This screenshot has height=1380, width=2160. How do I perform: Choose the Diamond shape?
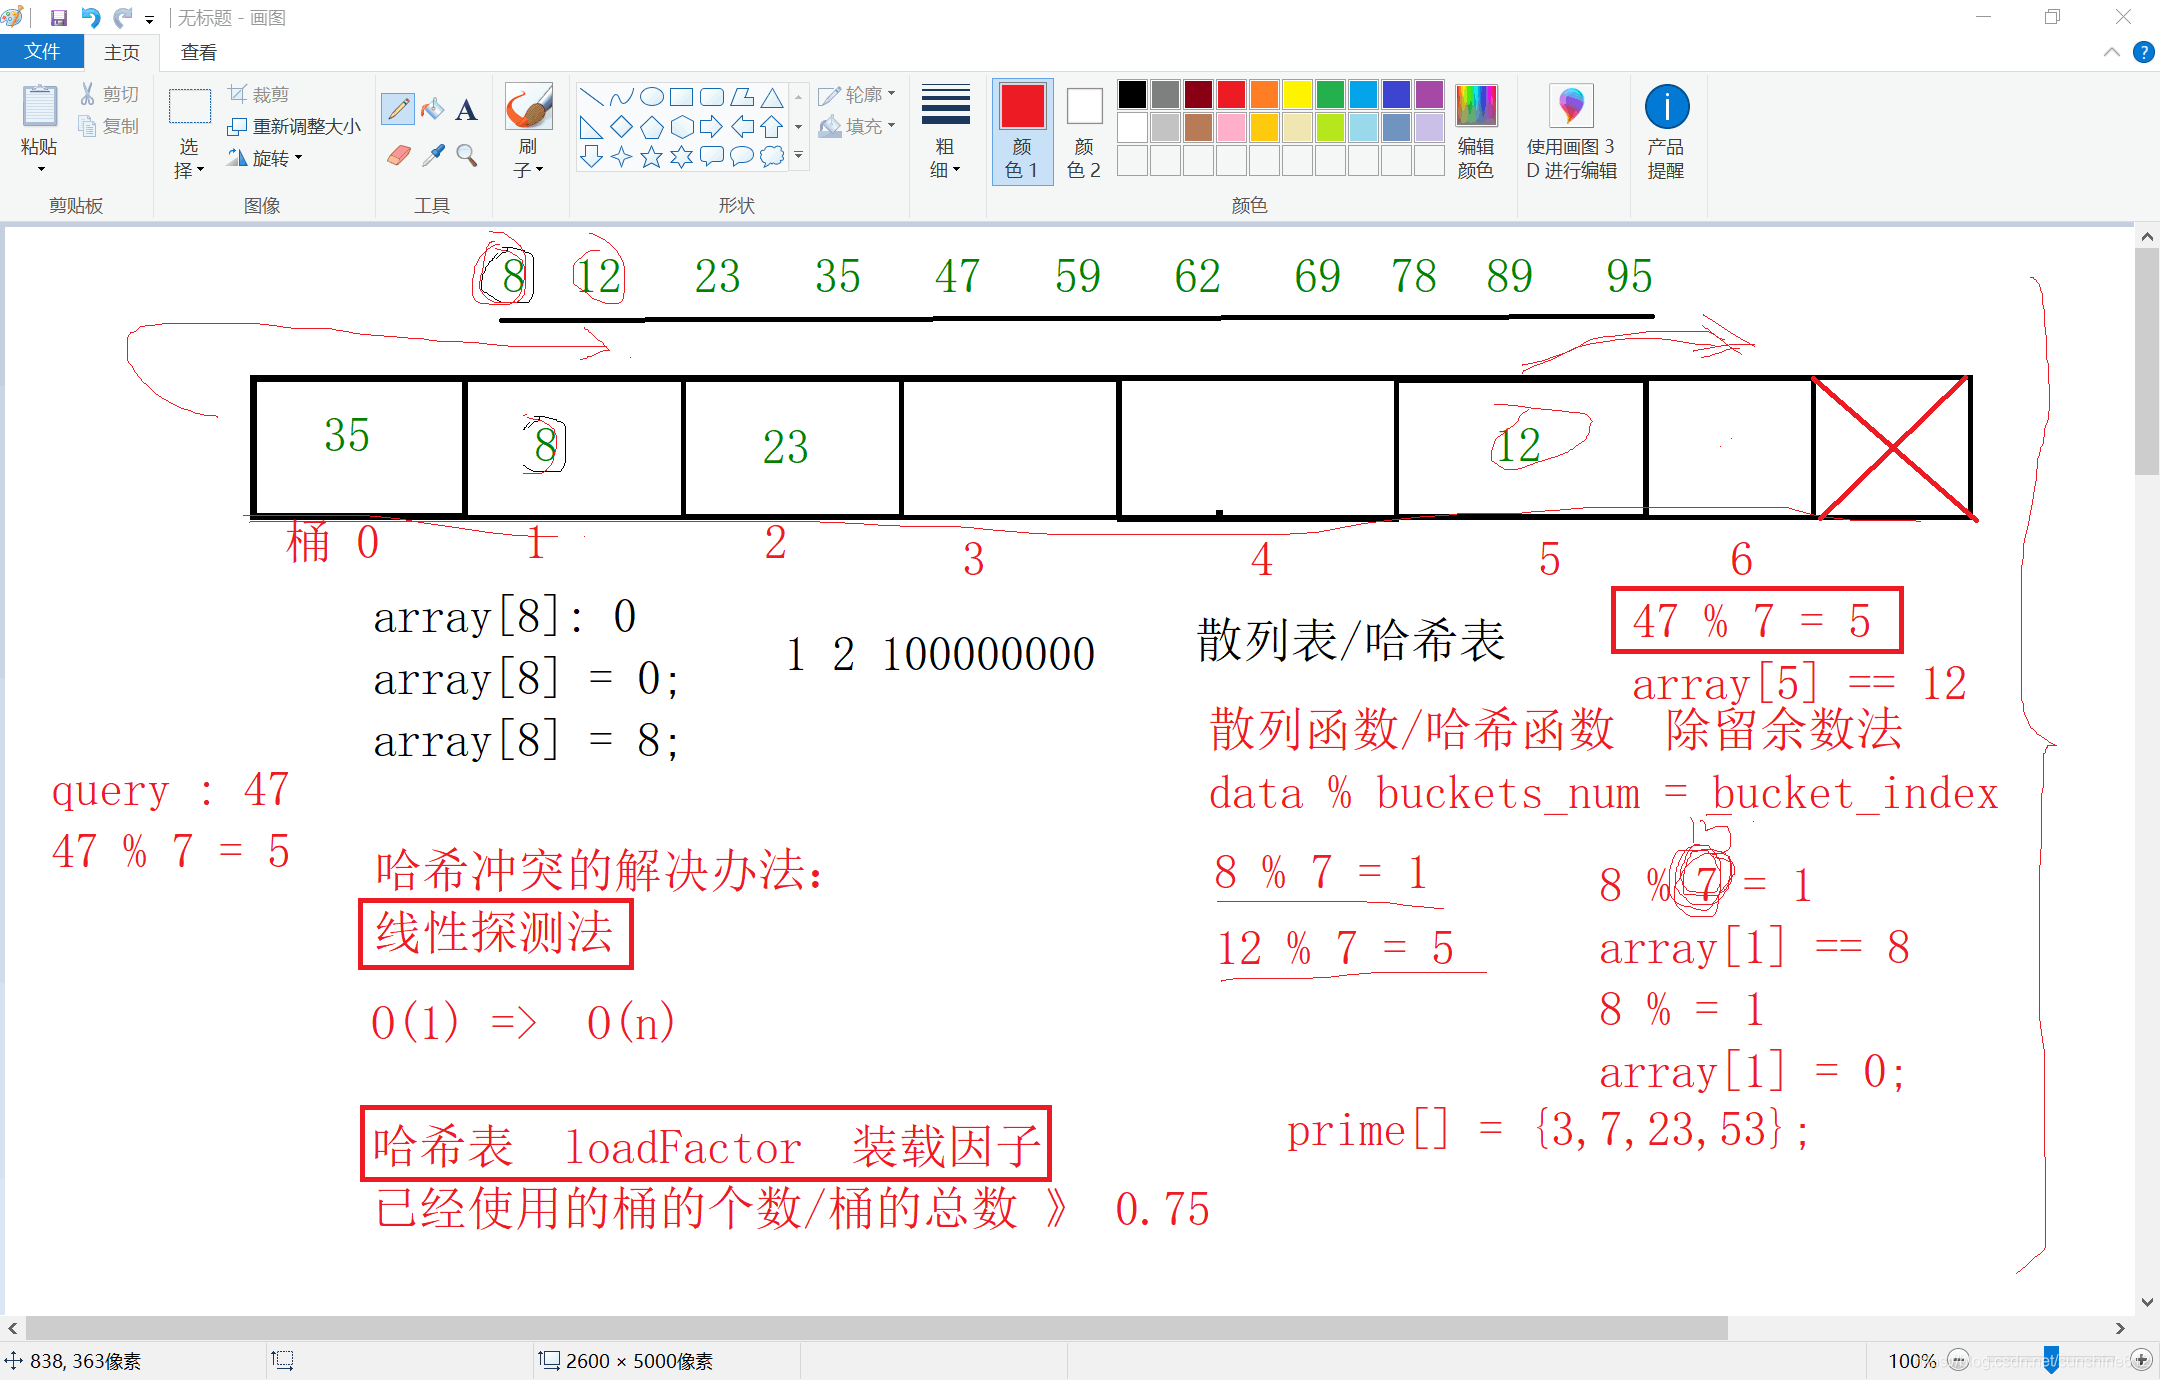[x=621, y=127]
